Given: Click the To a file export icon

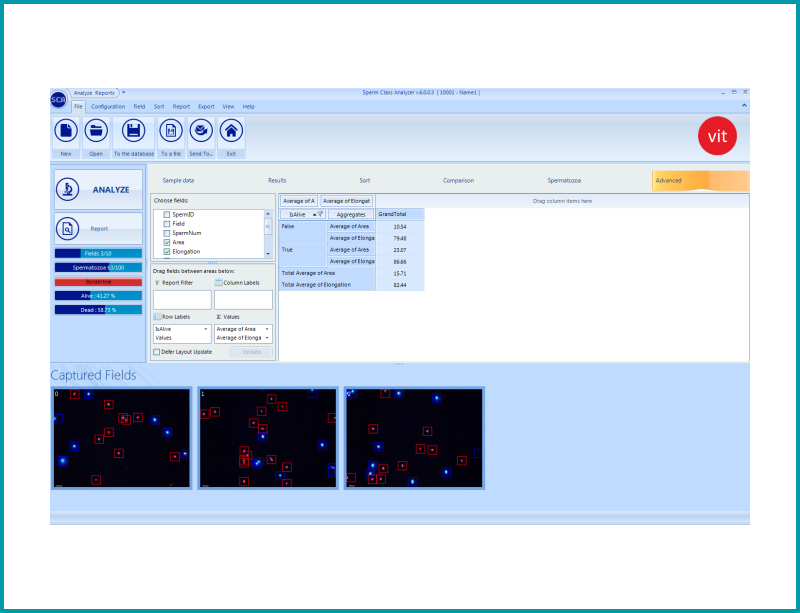Looking at the screenshot, I should tap(171, 131).
